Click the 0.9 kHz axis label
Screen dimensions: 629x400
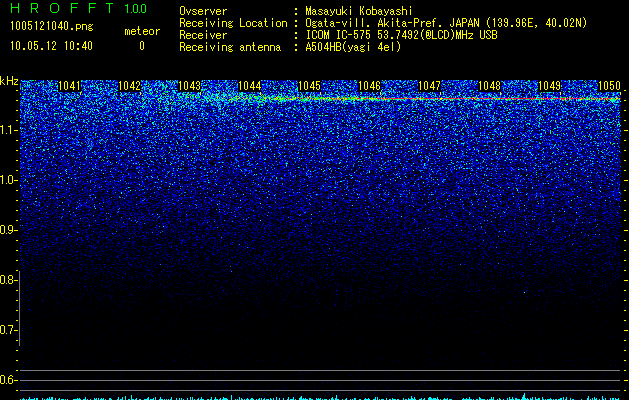pos(7,230)
